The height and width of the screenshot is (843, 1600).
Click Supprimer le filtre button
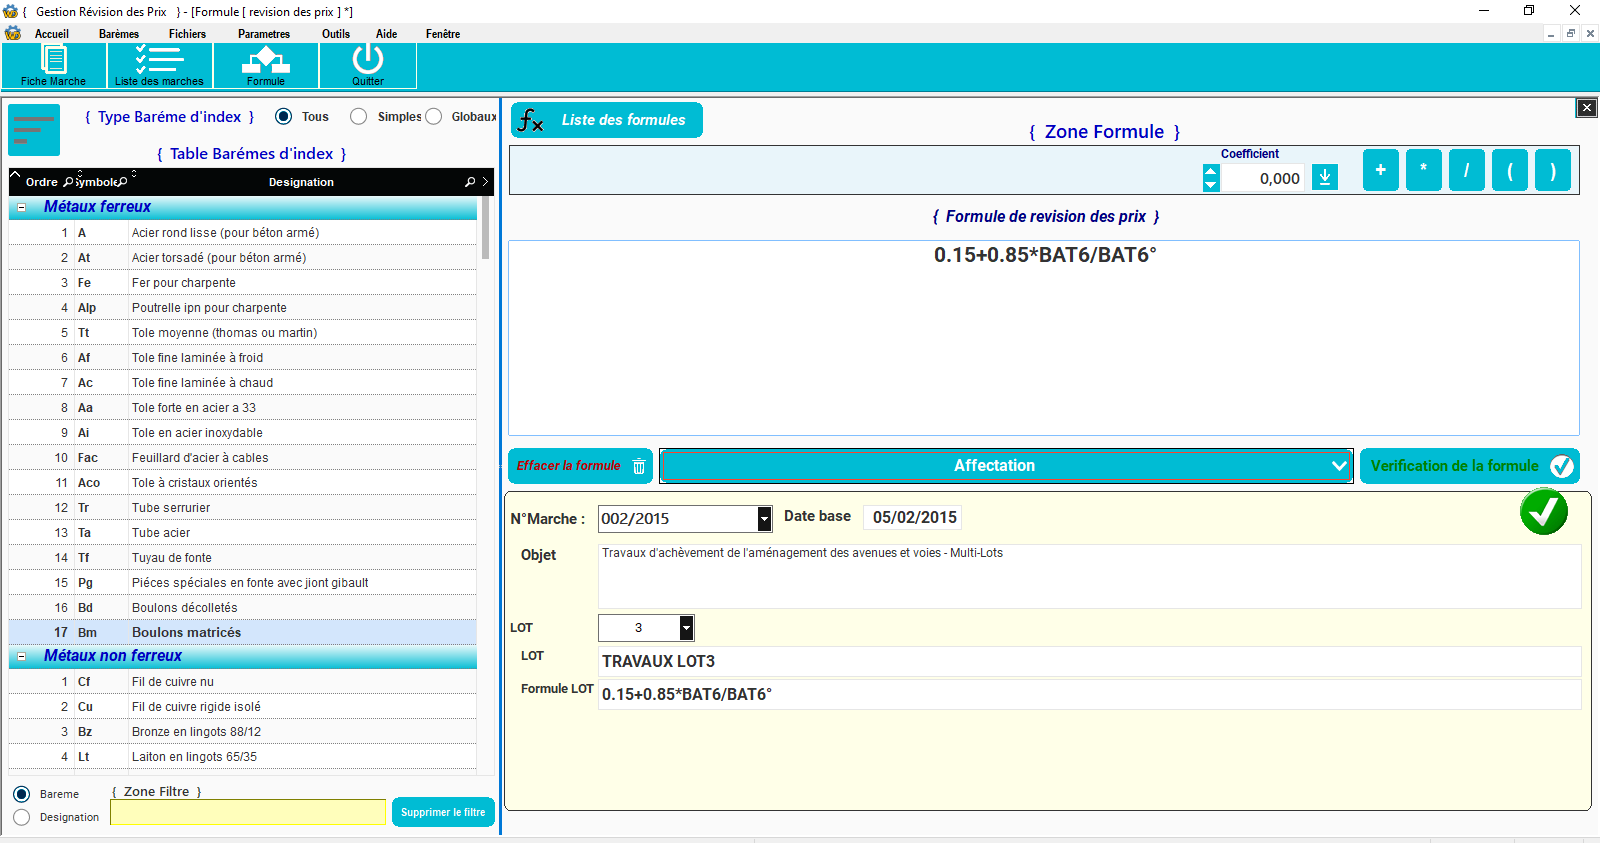(x=443, y=812)
